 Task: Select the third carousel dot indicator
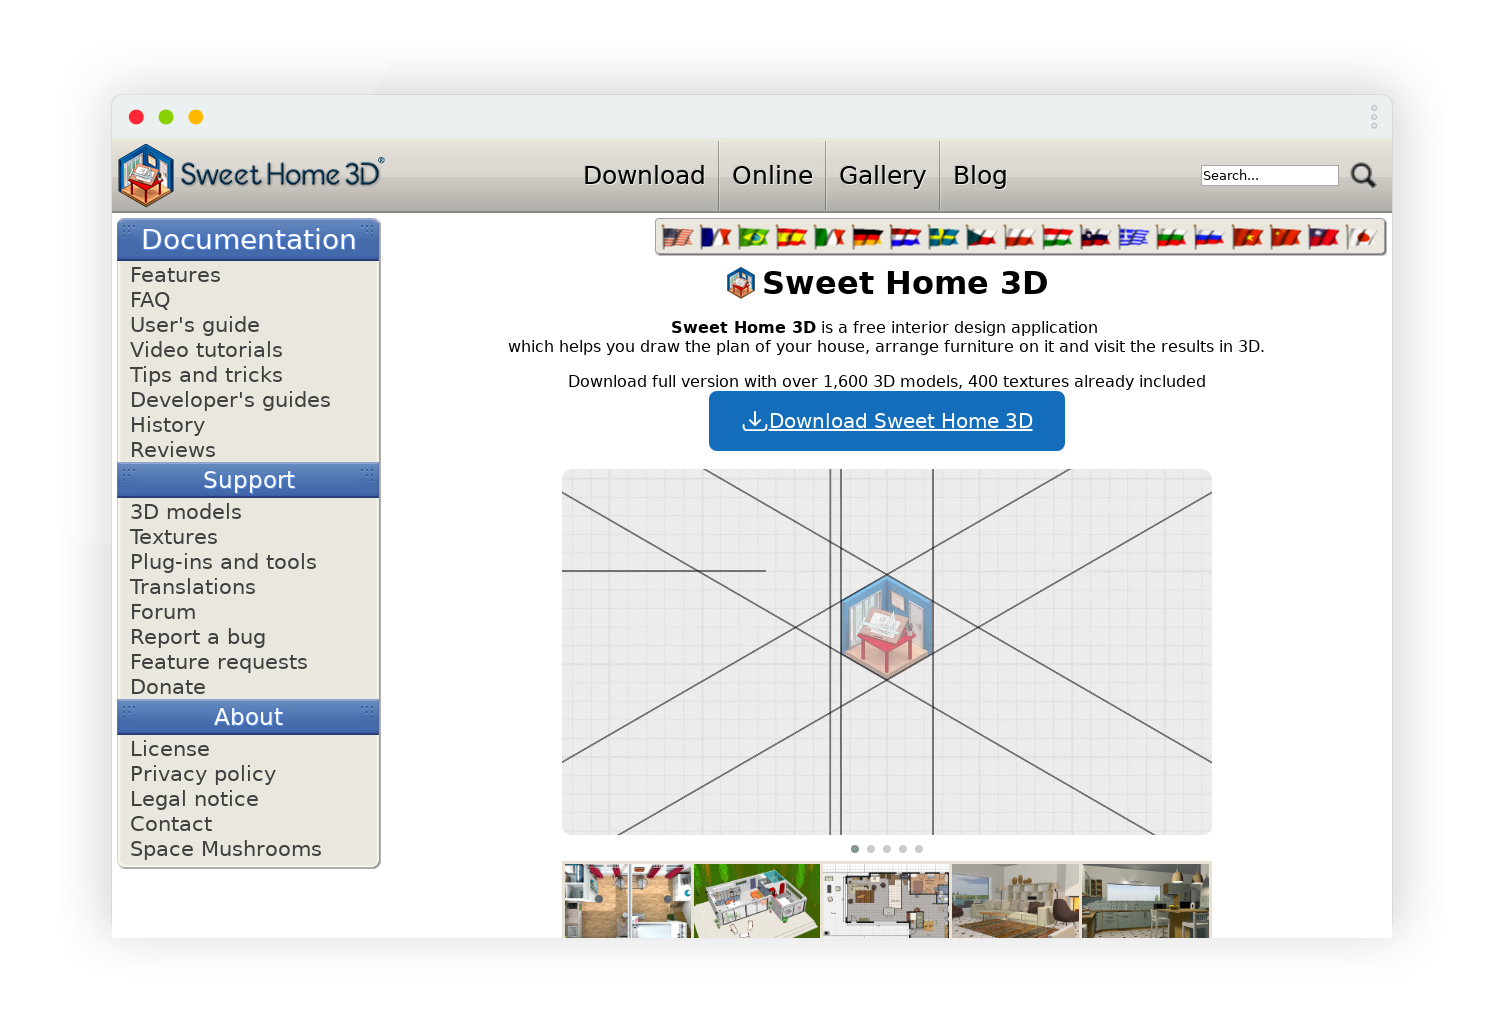coord(887,849)
